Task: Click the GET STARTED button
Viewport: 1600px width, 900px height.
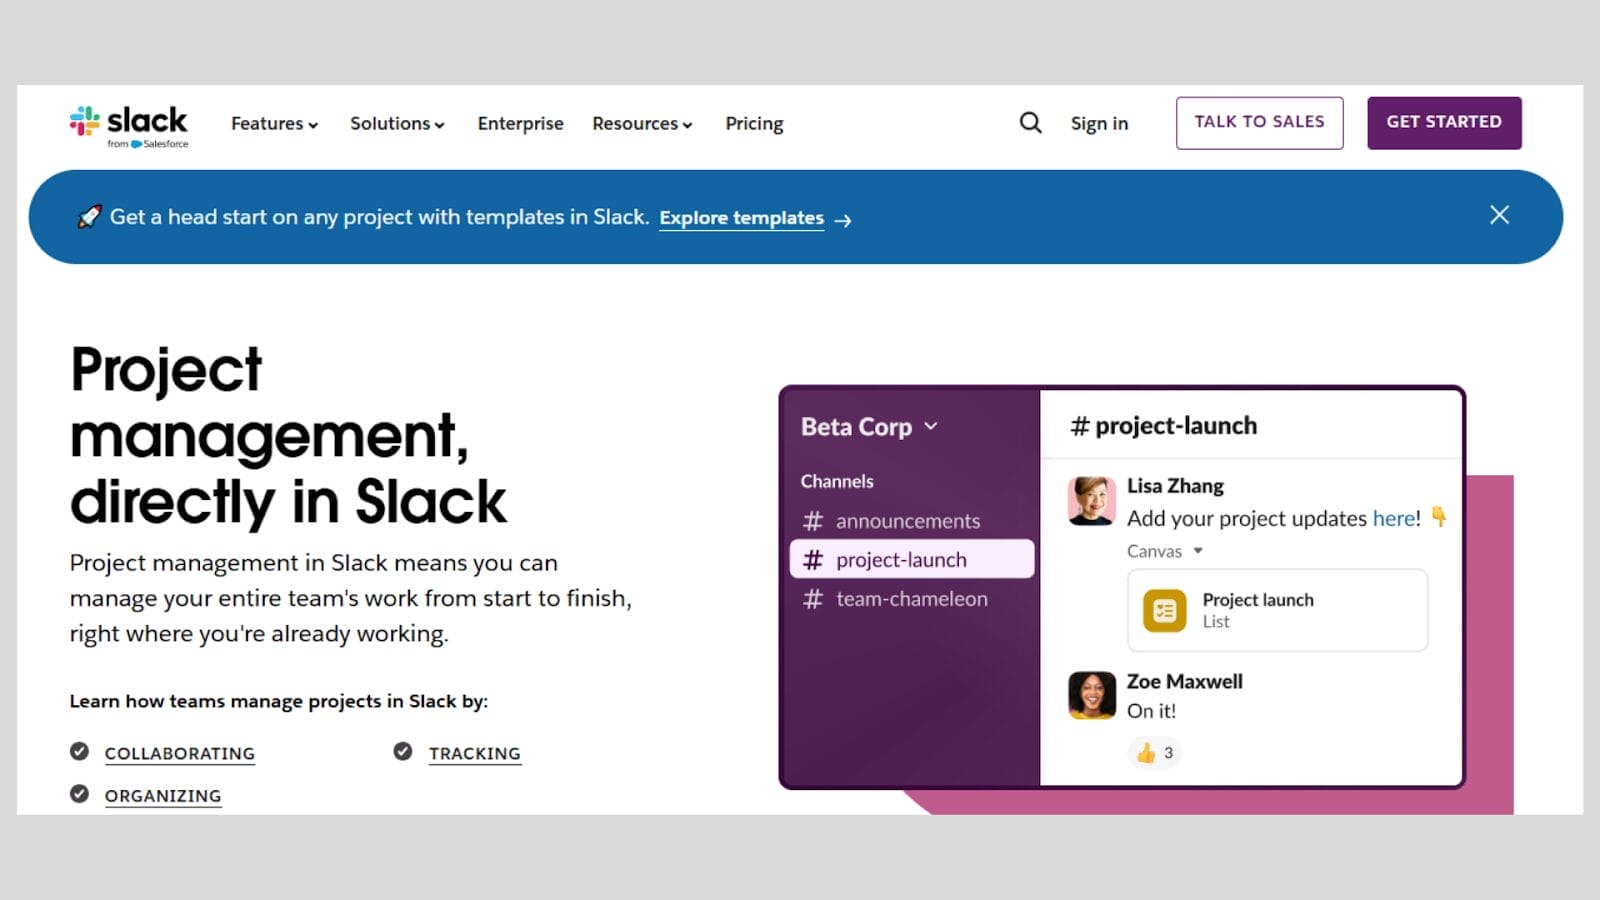Action: pos(1444,122)
